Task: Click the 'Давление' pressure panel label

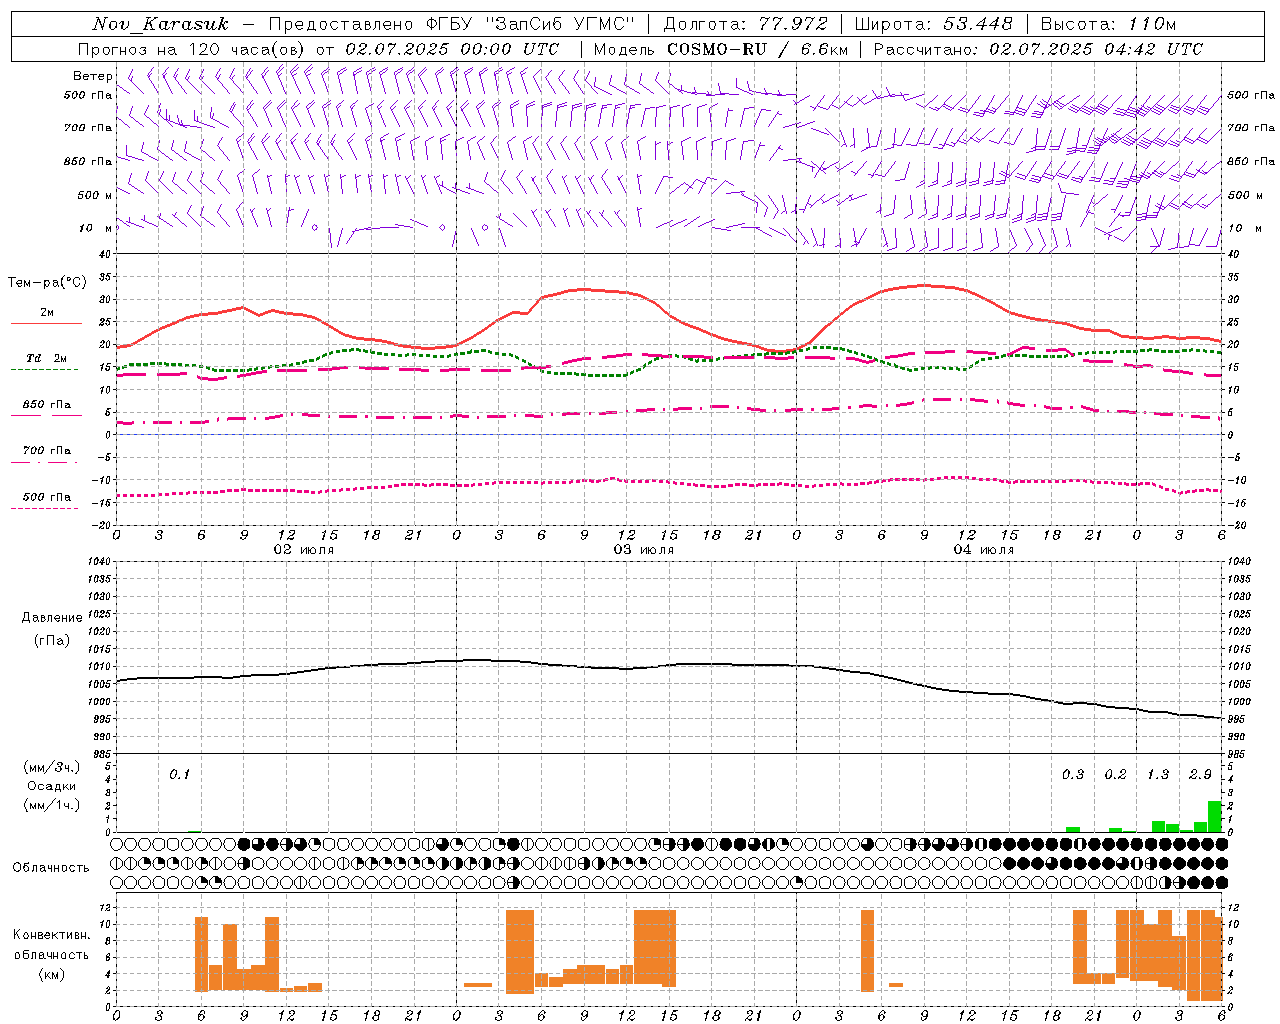Action: pos(52,618)
